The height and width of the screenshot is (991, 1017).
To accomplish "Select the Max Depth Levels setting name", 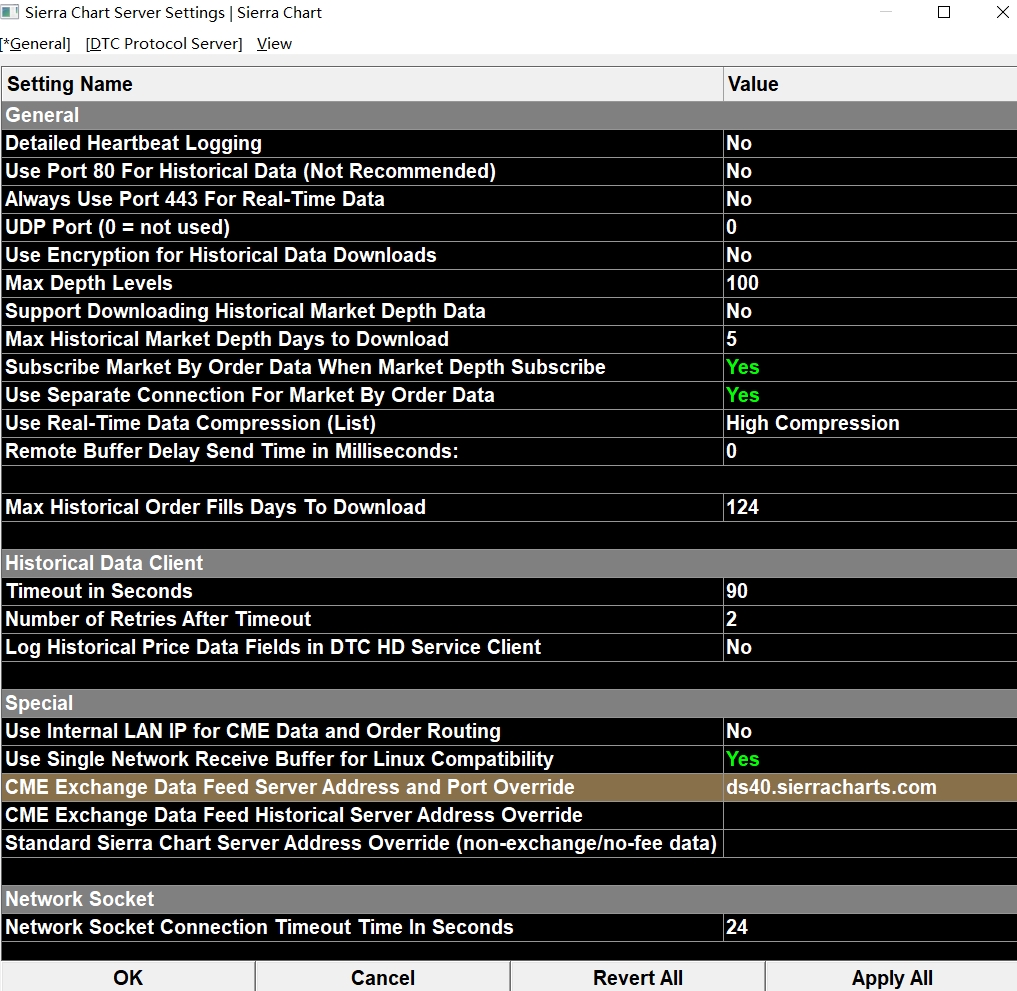I will 89,283.
